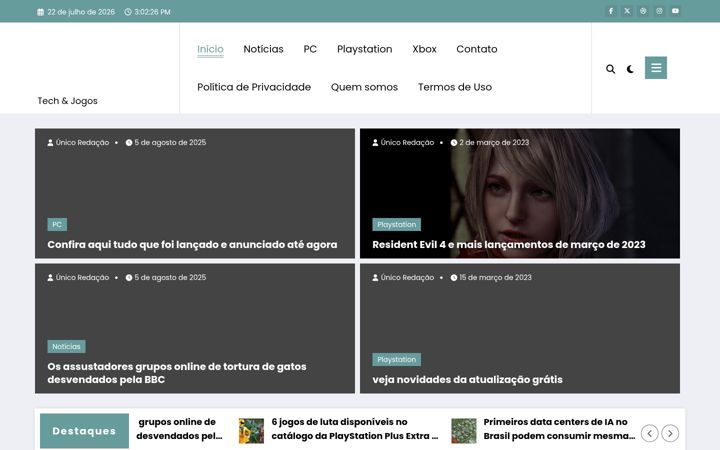Click Playstation tag on Resident Evil card

(396, 225)
